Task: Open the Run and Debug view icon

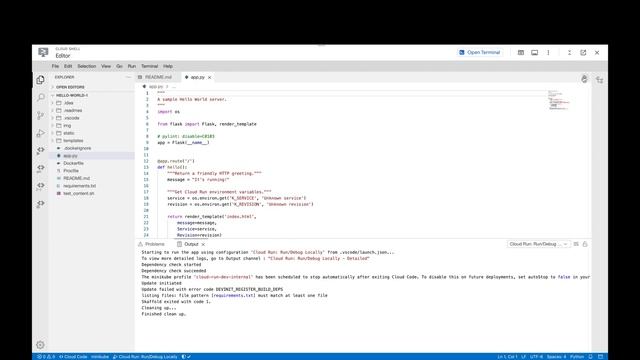Action: (x=40, y=133)
